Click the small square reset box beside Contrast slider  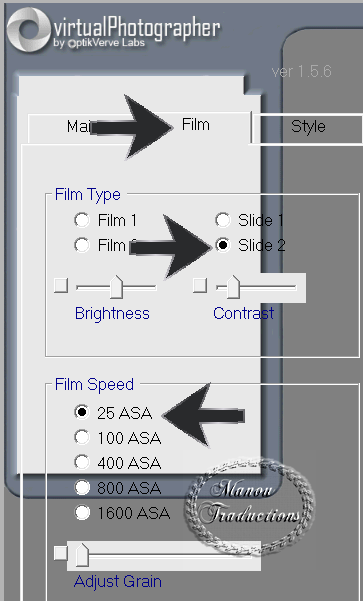click(x=200, y=286)
